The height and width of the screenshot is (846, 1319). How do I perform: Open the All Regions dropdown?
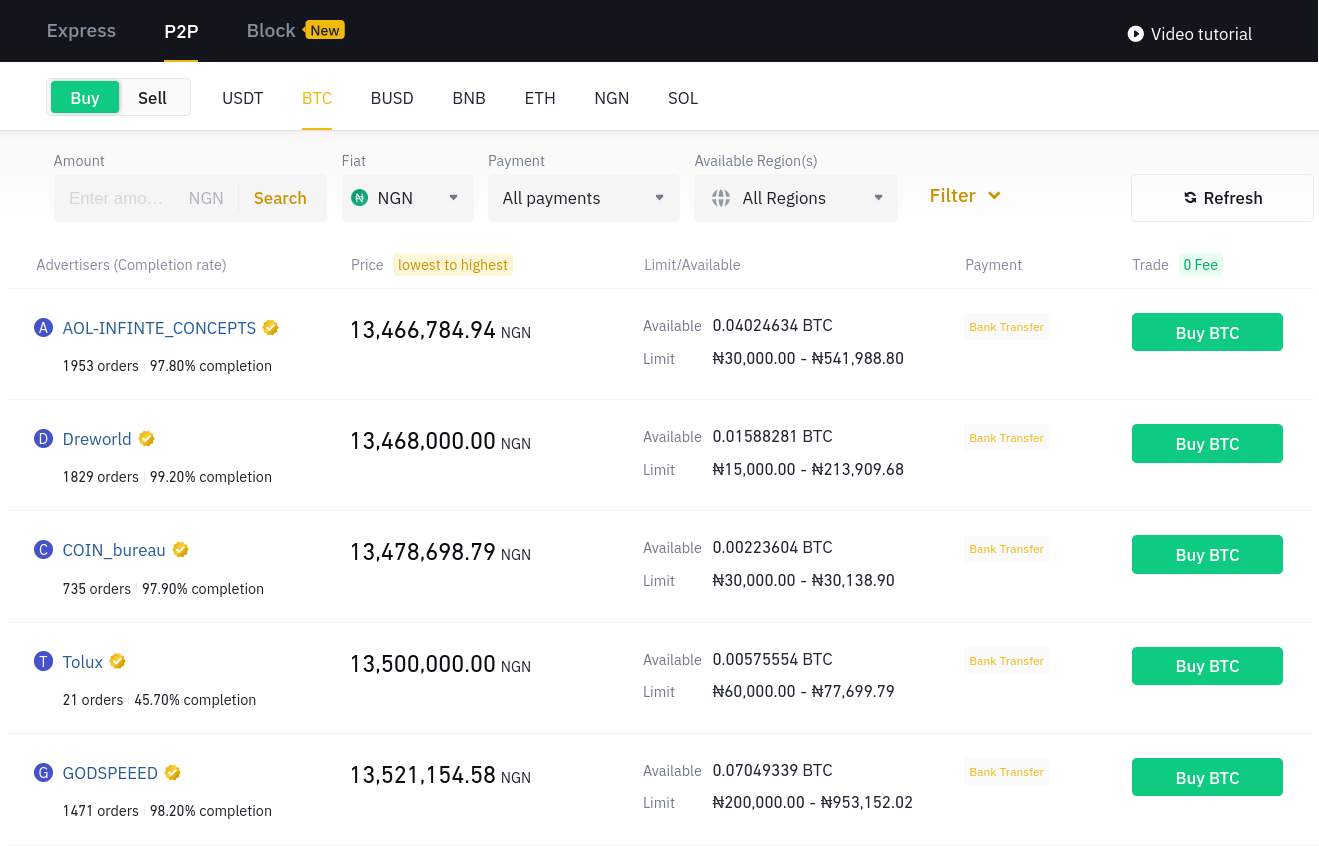[x=796, y=198]
